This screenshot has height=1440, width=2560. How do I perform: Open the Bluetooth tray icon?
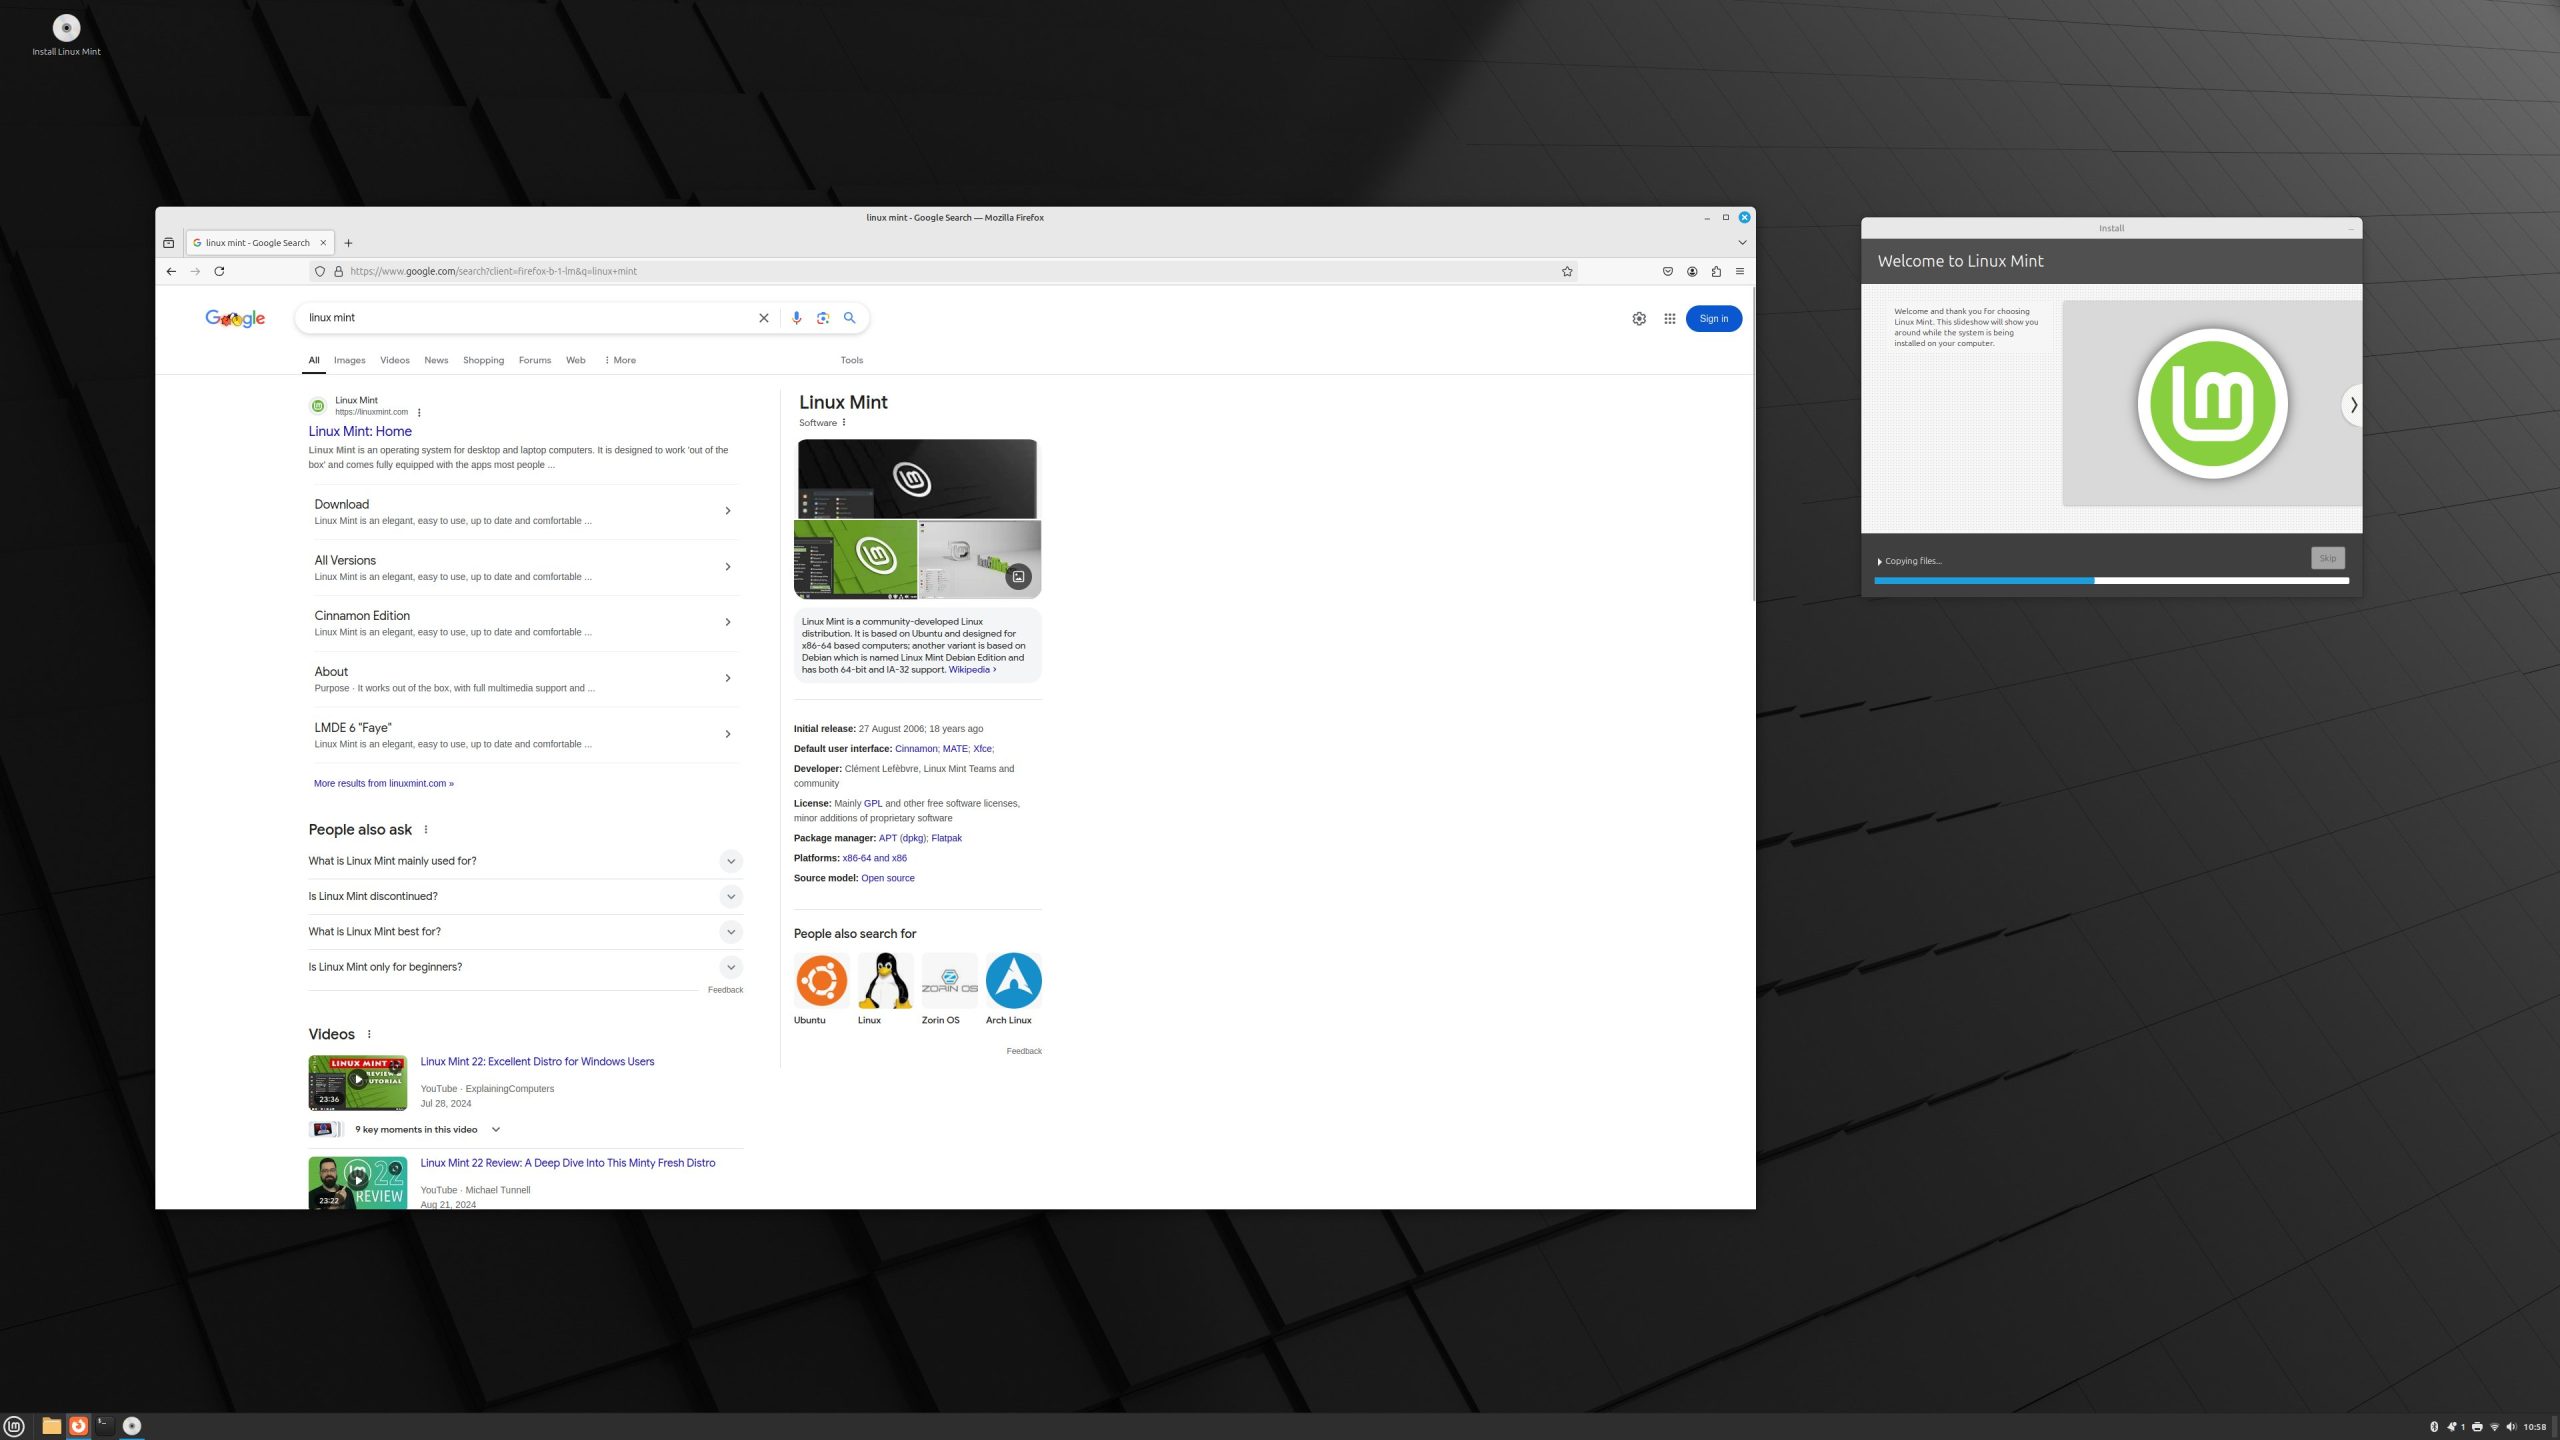pos(2434,1427)
